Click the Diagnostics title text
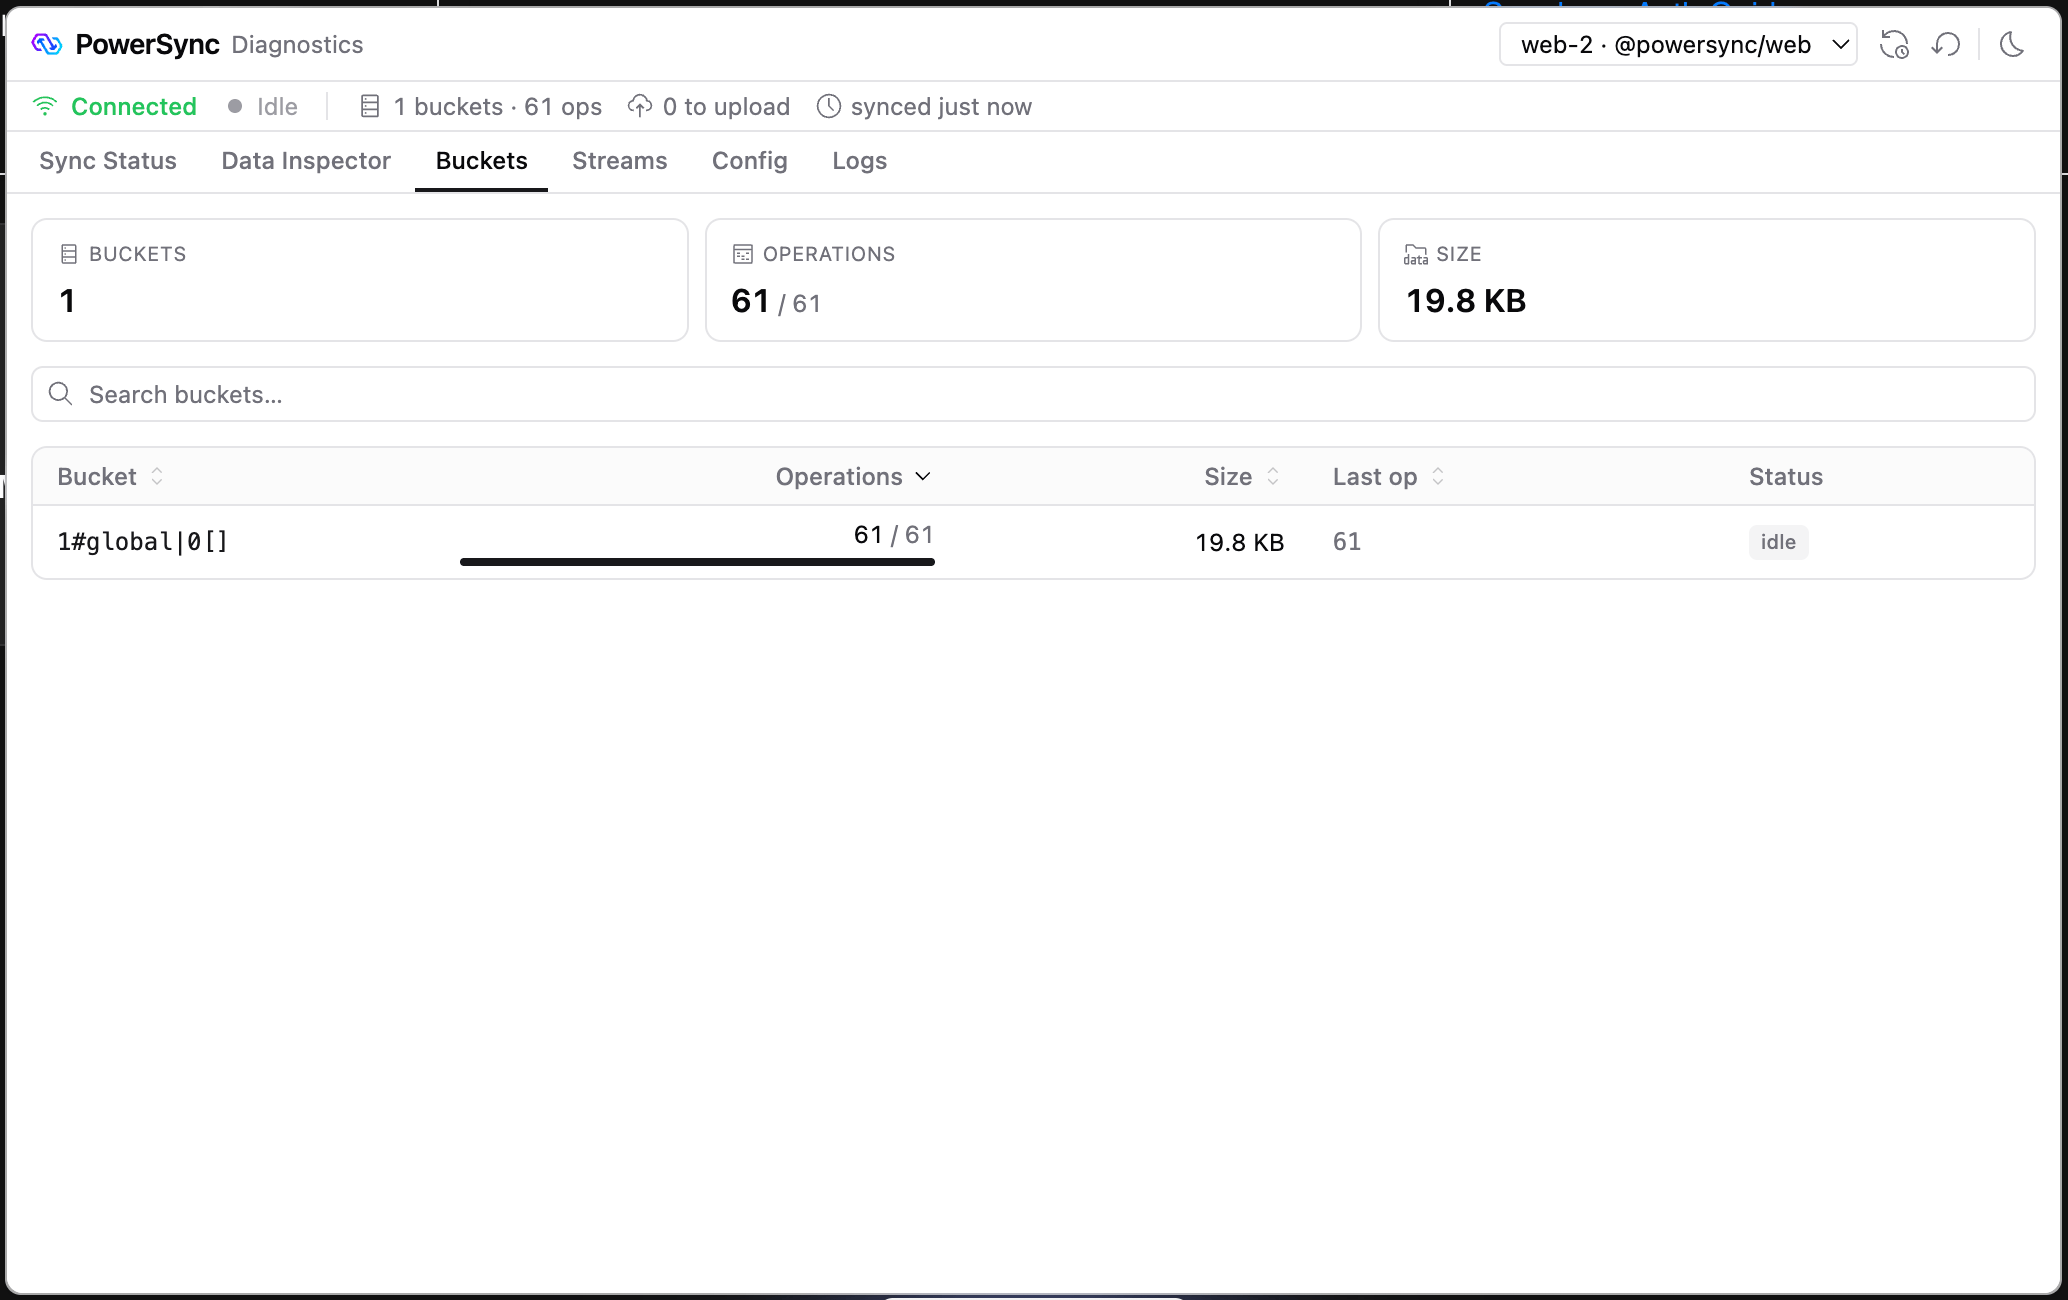Viewport: 2068px width, 1300px height. click(297, 44)
